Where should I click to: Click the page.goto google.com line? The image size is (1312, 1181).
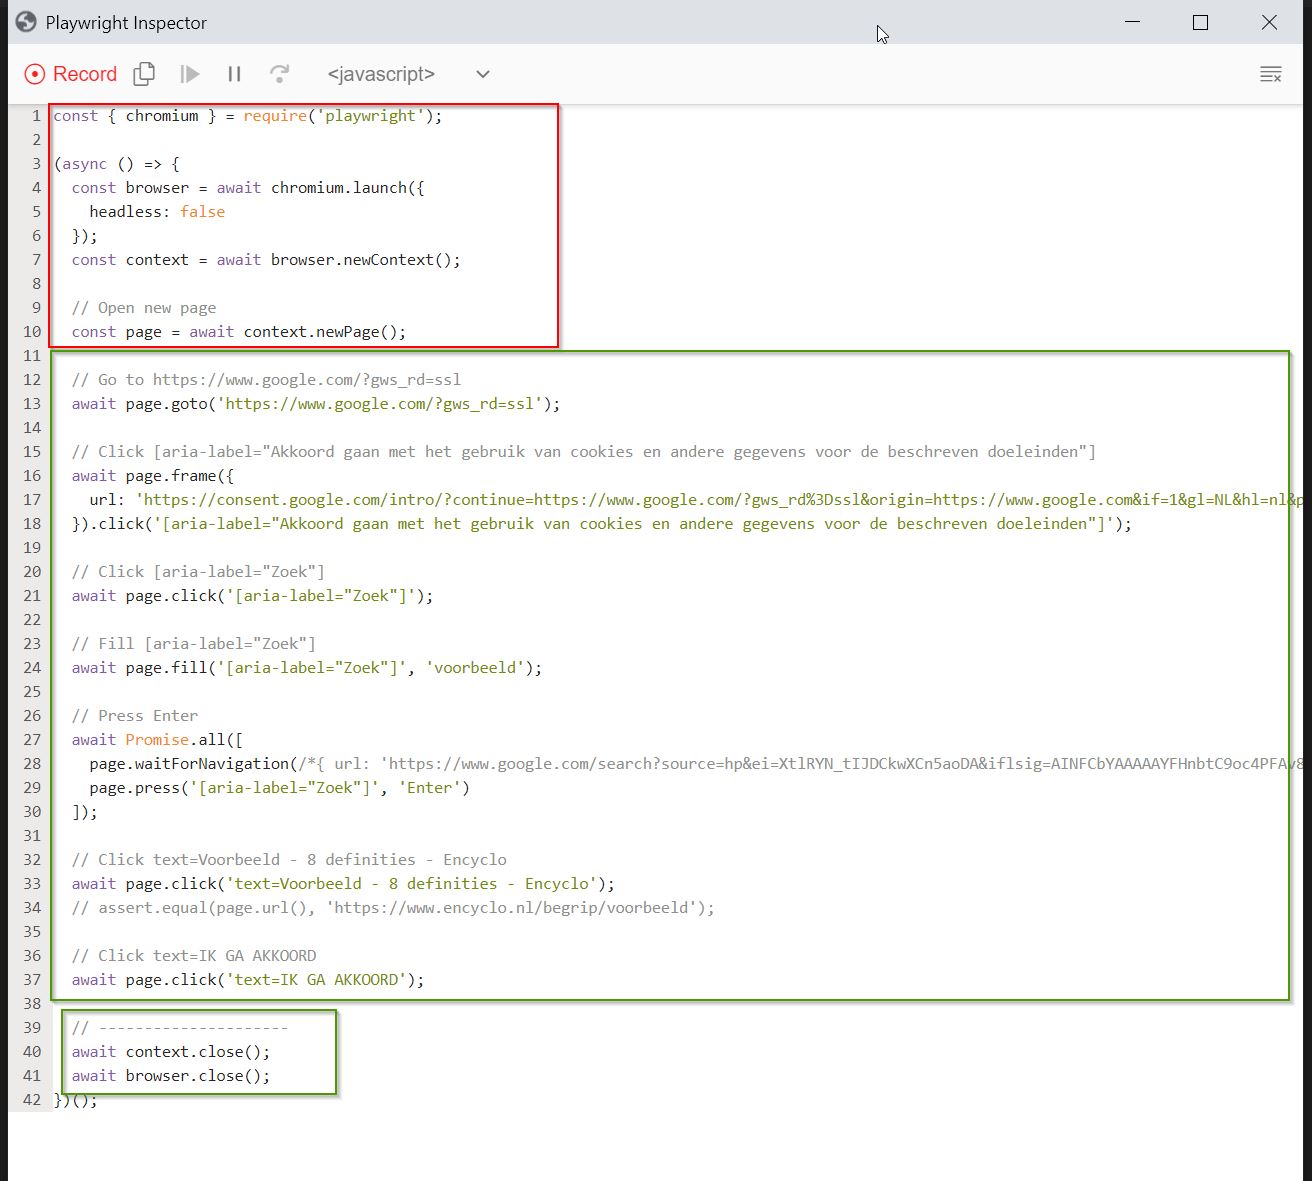pos(316,404)
